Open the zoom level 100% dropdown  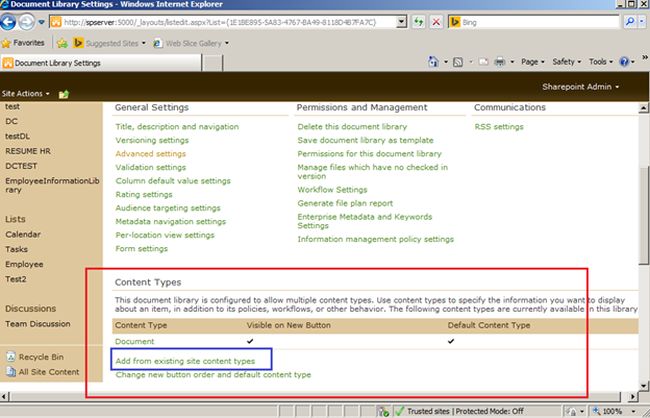click(634, 411)
